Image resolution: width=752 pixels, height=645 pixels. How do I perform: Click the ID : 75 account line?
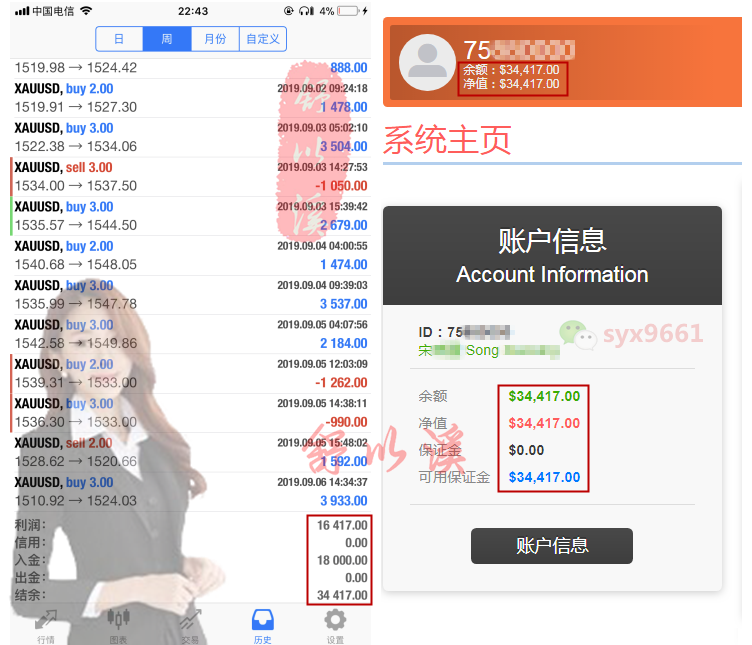[x=464, y=332]
